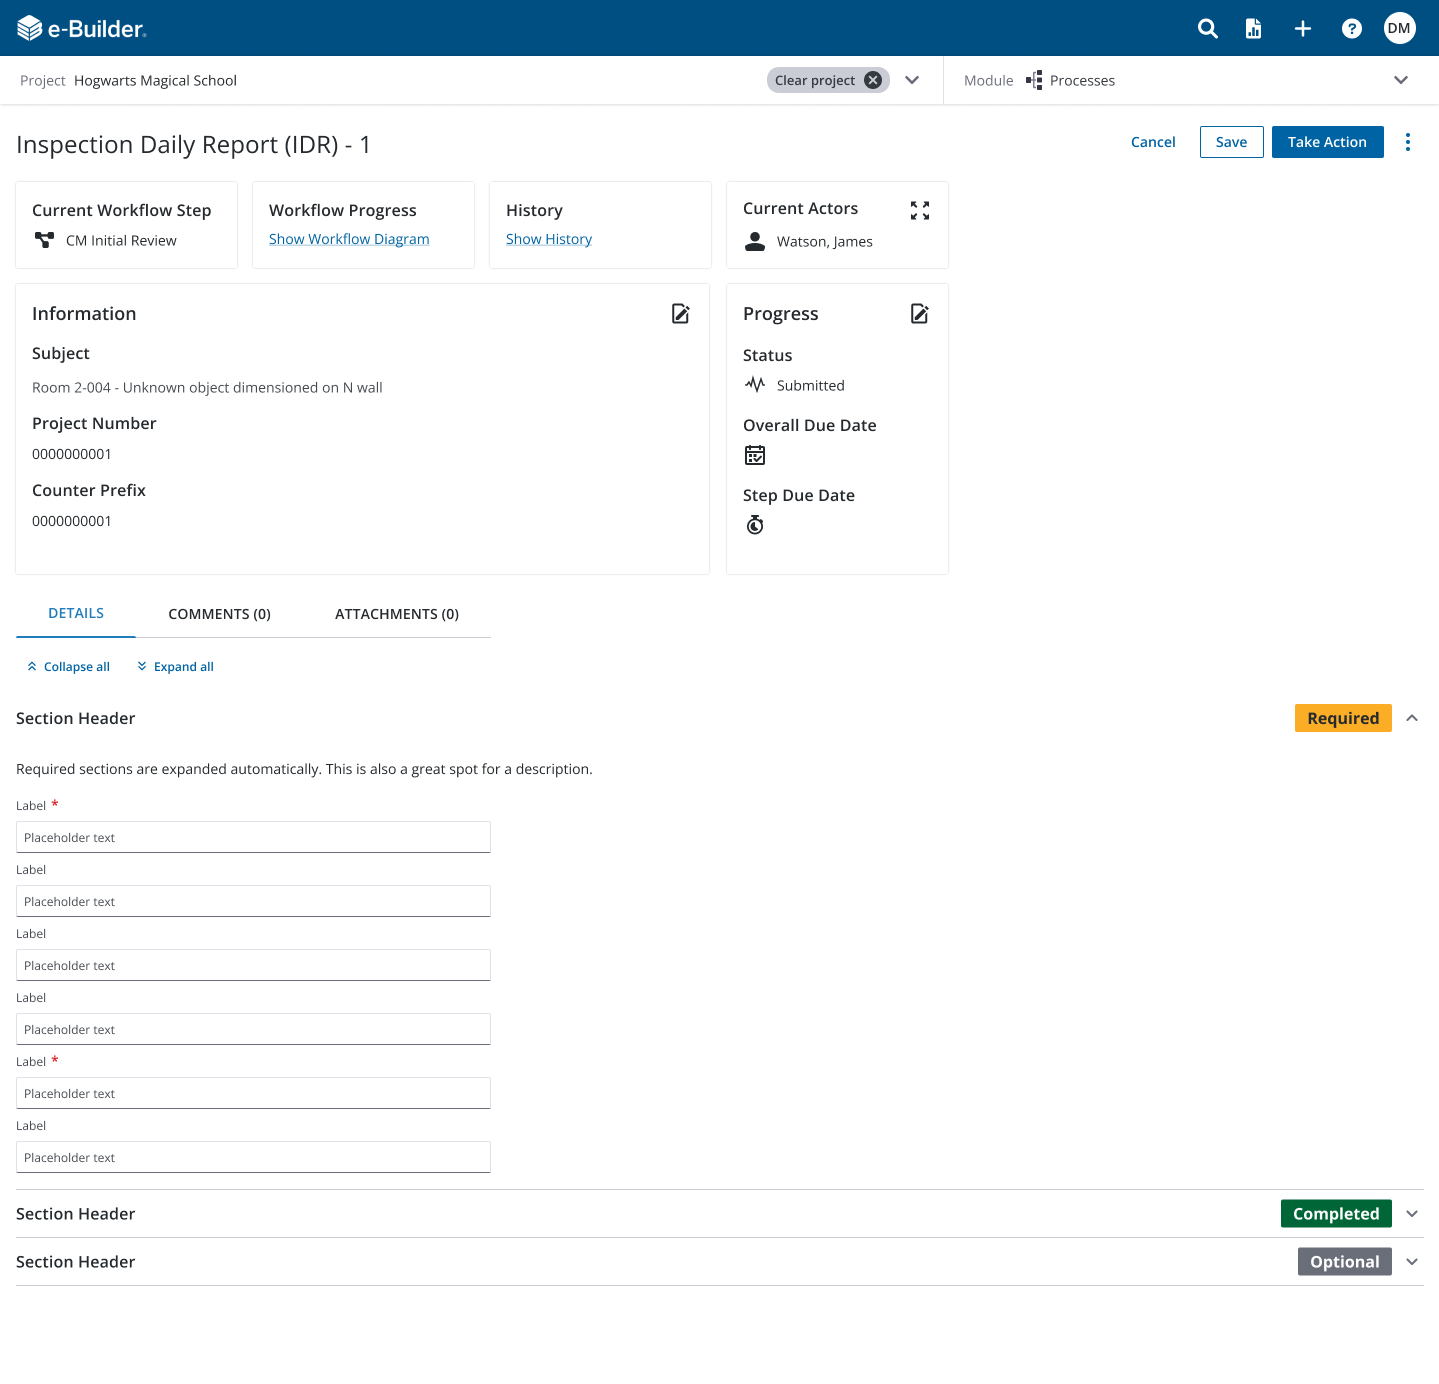The image size is (1439, 1384).
Task: Click the Overall Due Date calendar icon
Action: click(x=755, y=455)
